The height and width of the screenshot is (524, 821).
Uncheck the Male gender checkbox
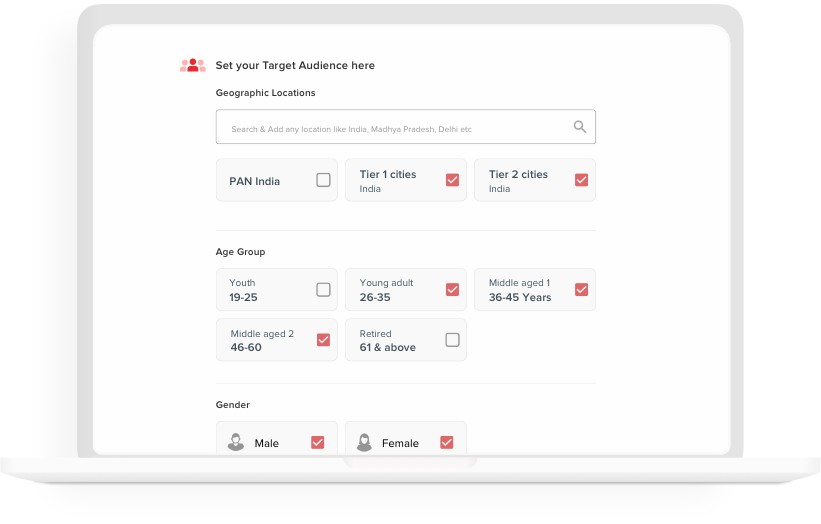click(318, 442)
